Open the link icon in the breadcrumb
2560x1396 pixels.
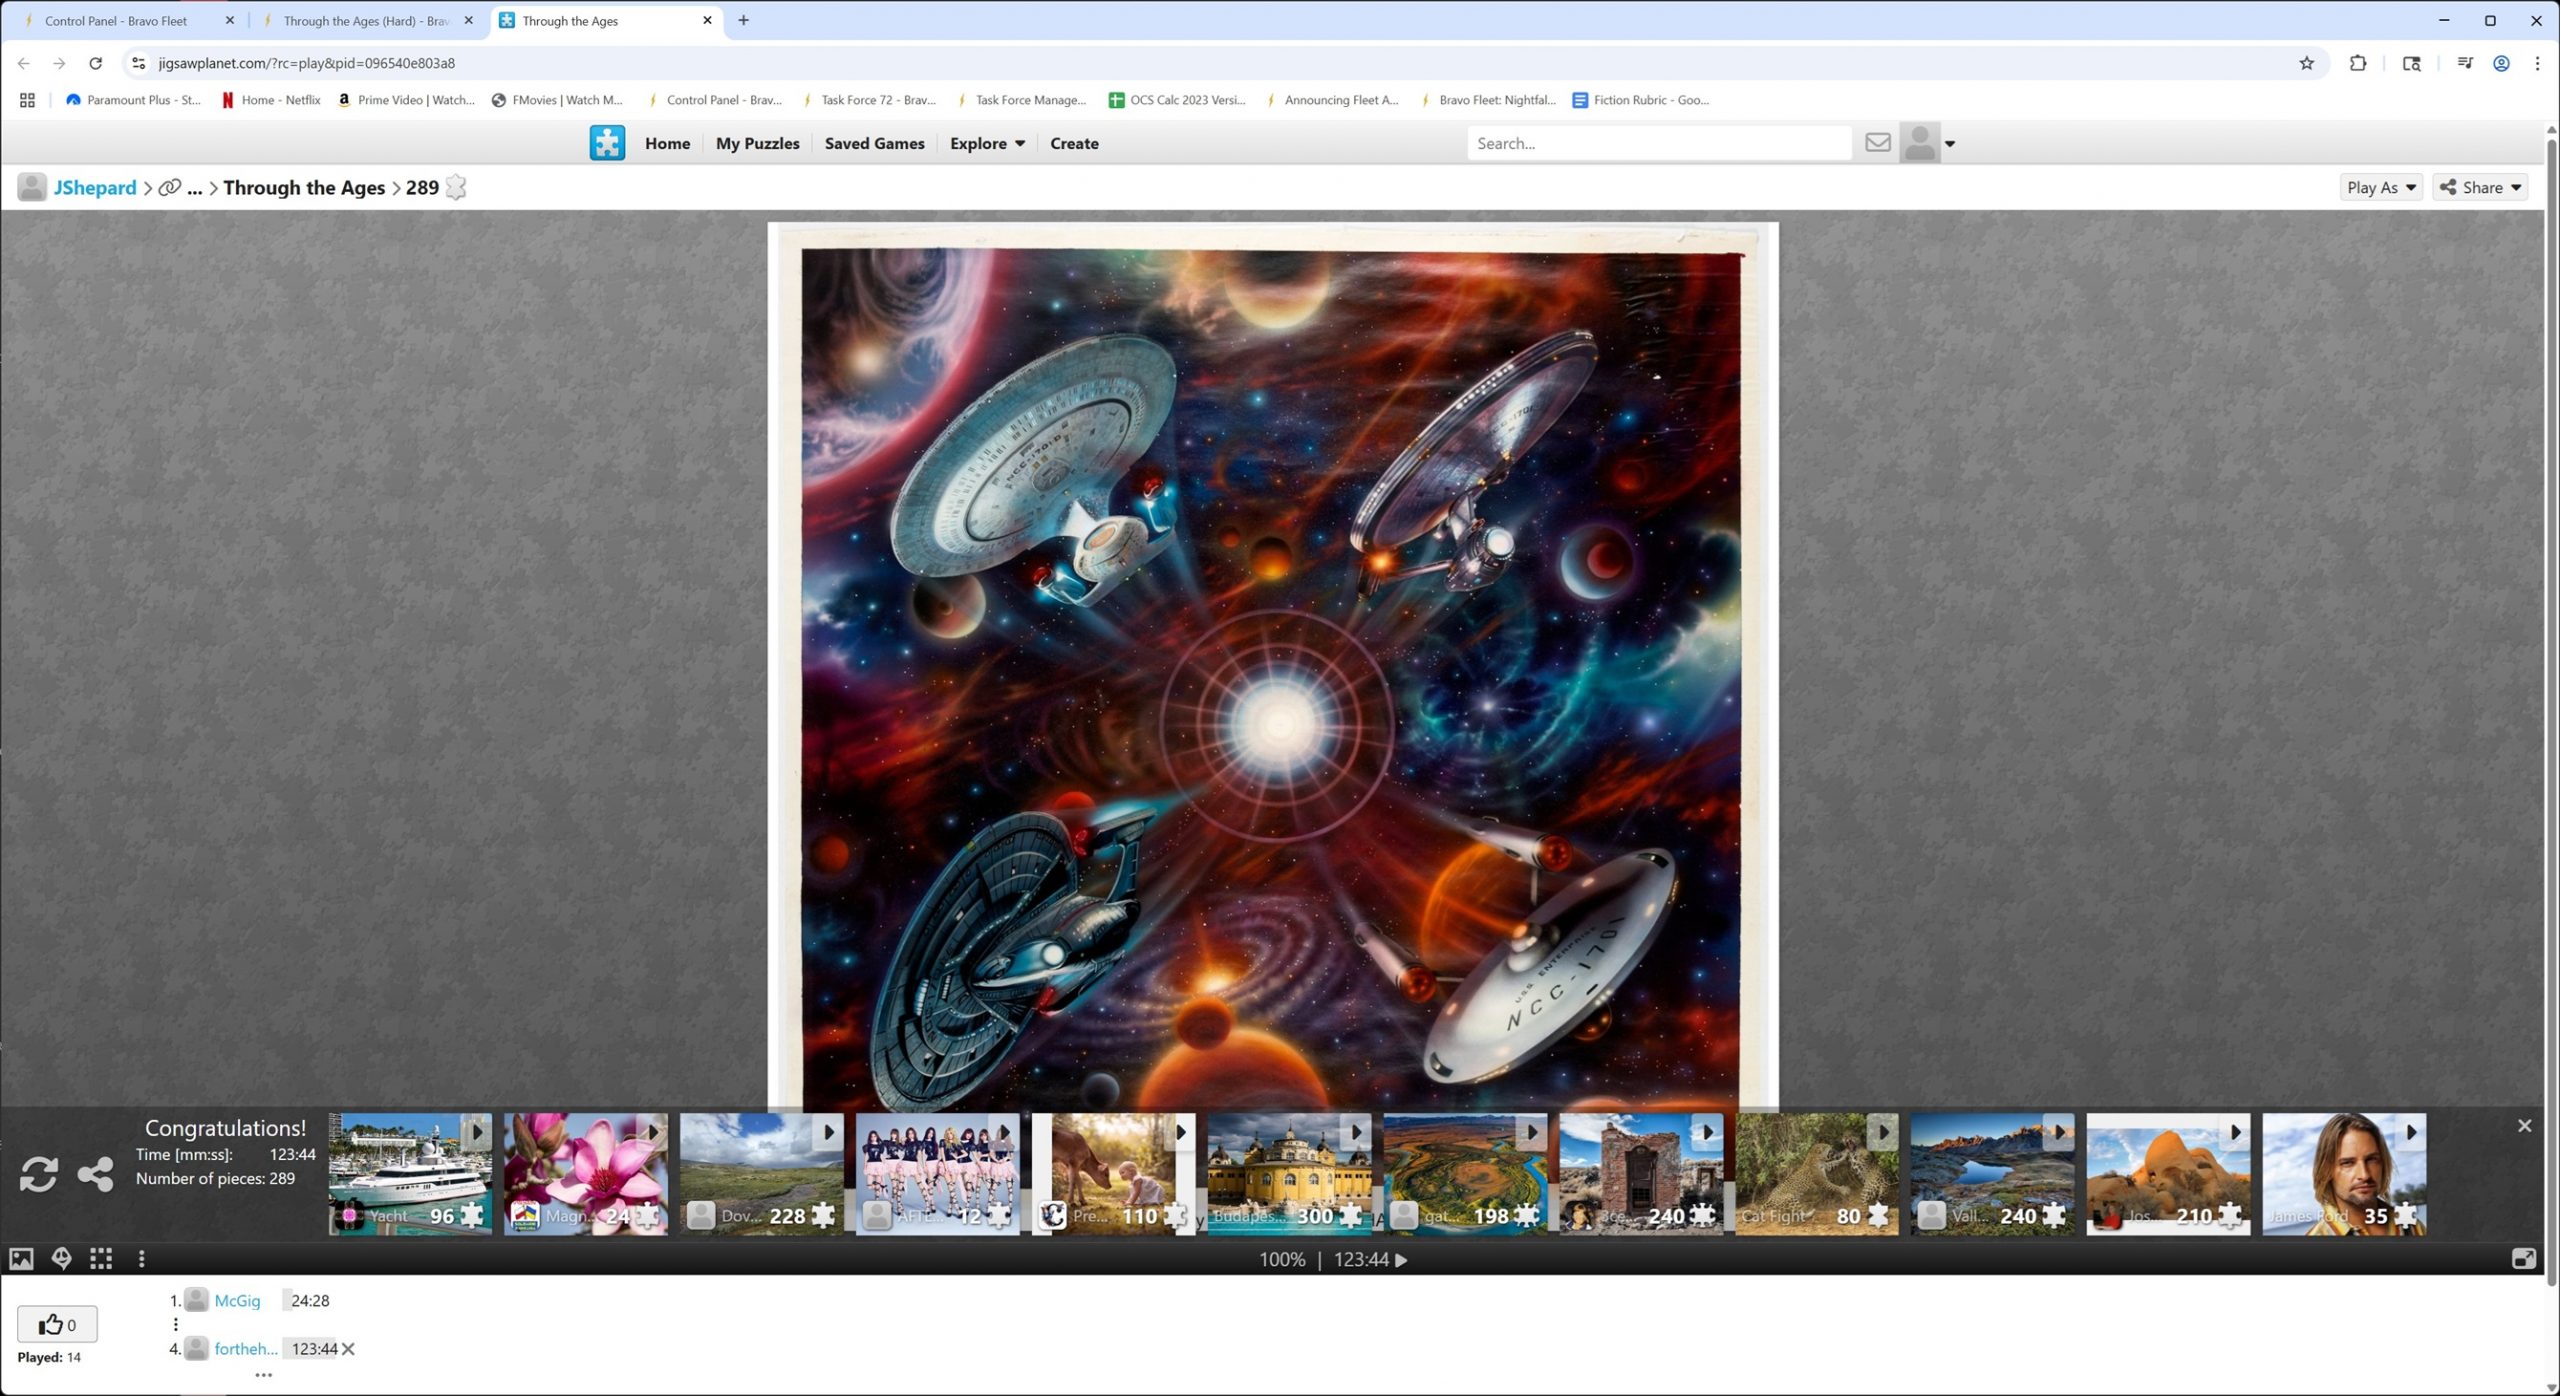tap(170, 187)
